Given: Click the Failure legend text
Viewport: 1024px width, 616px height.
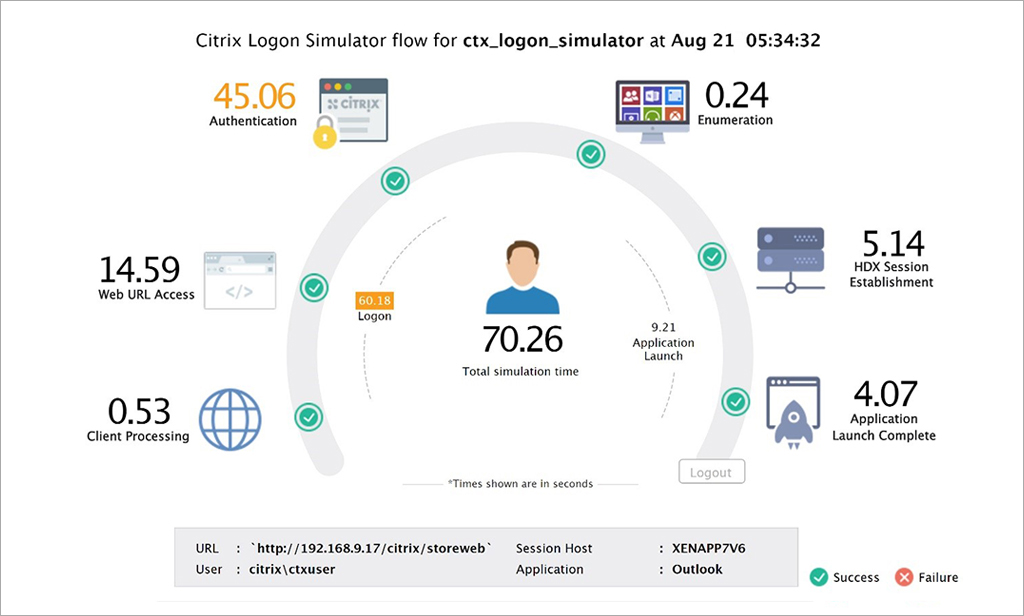Looking at the screenshot, I should [938, 577].
